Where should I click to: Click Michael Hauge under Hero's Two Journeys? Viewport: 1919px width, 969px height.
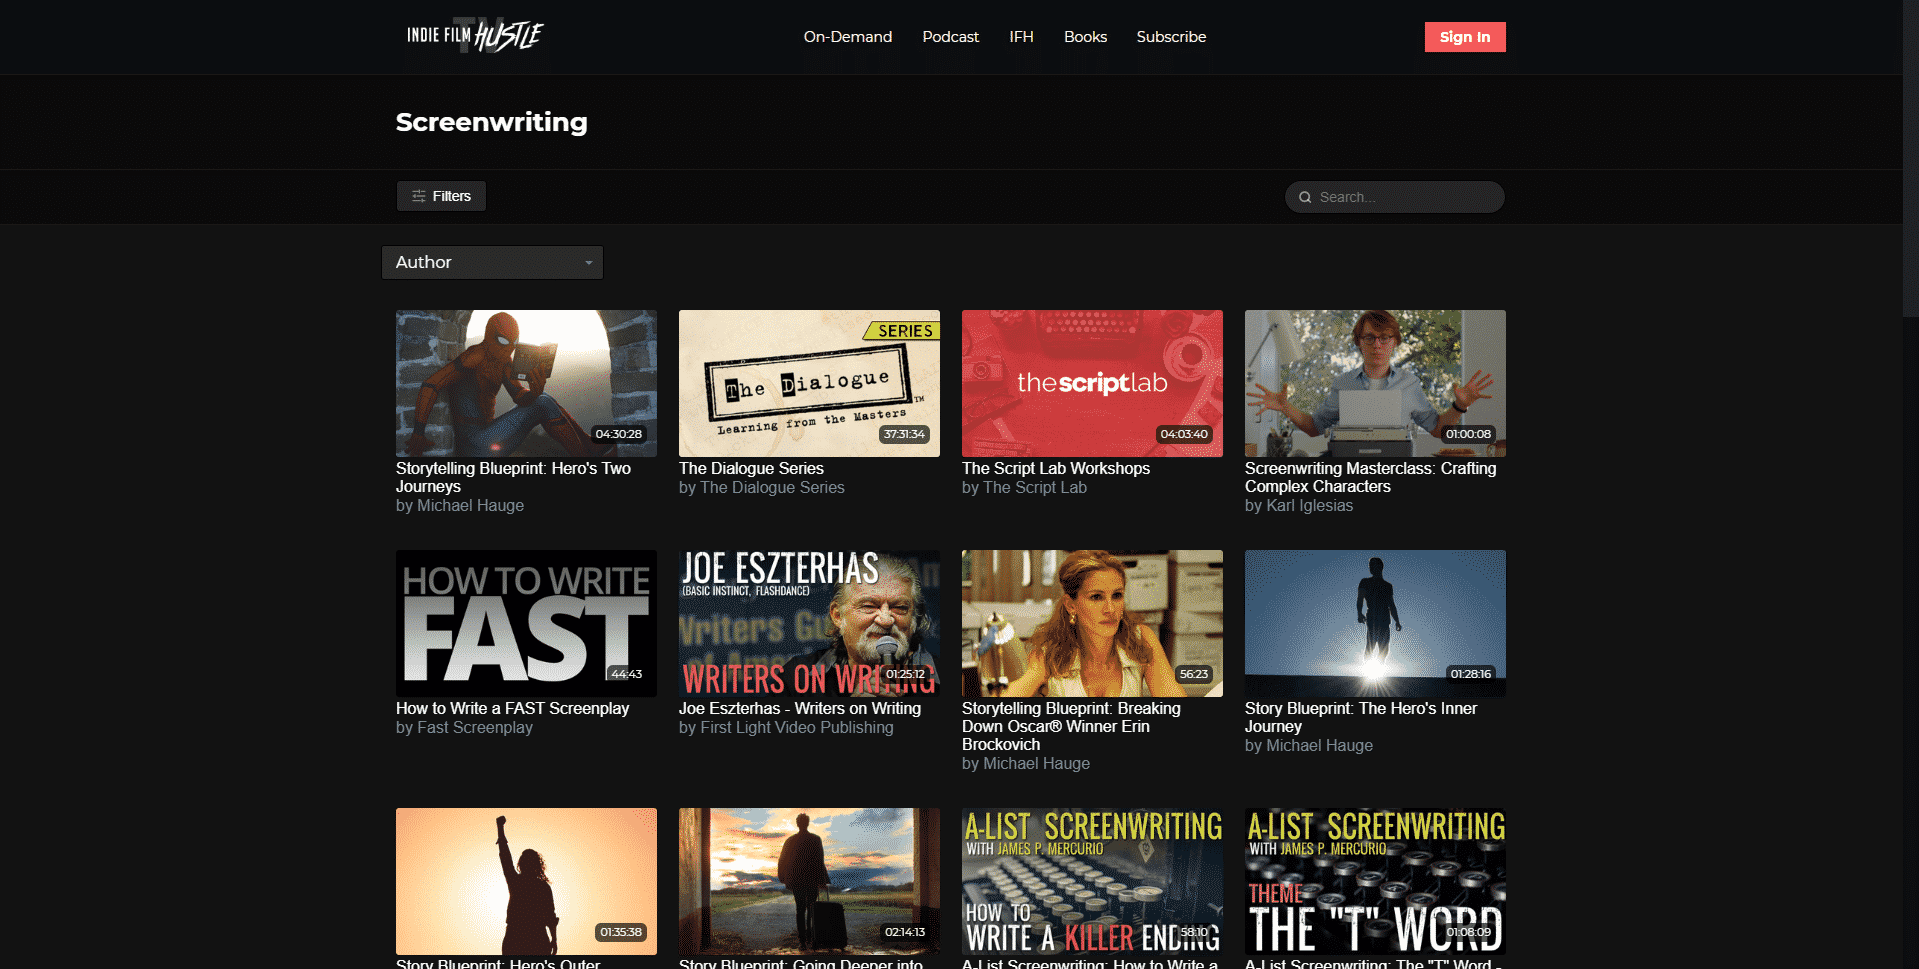click(x=470, y=505)
